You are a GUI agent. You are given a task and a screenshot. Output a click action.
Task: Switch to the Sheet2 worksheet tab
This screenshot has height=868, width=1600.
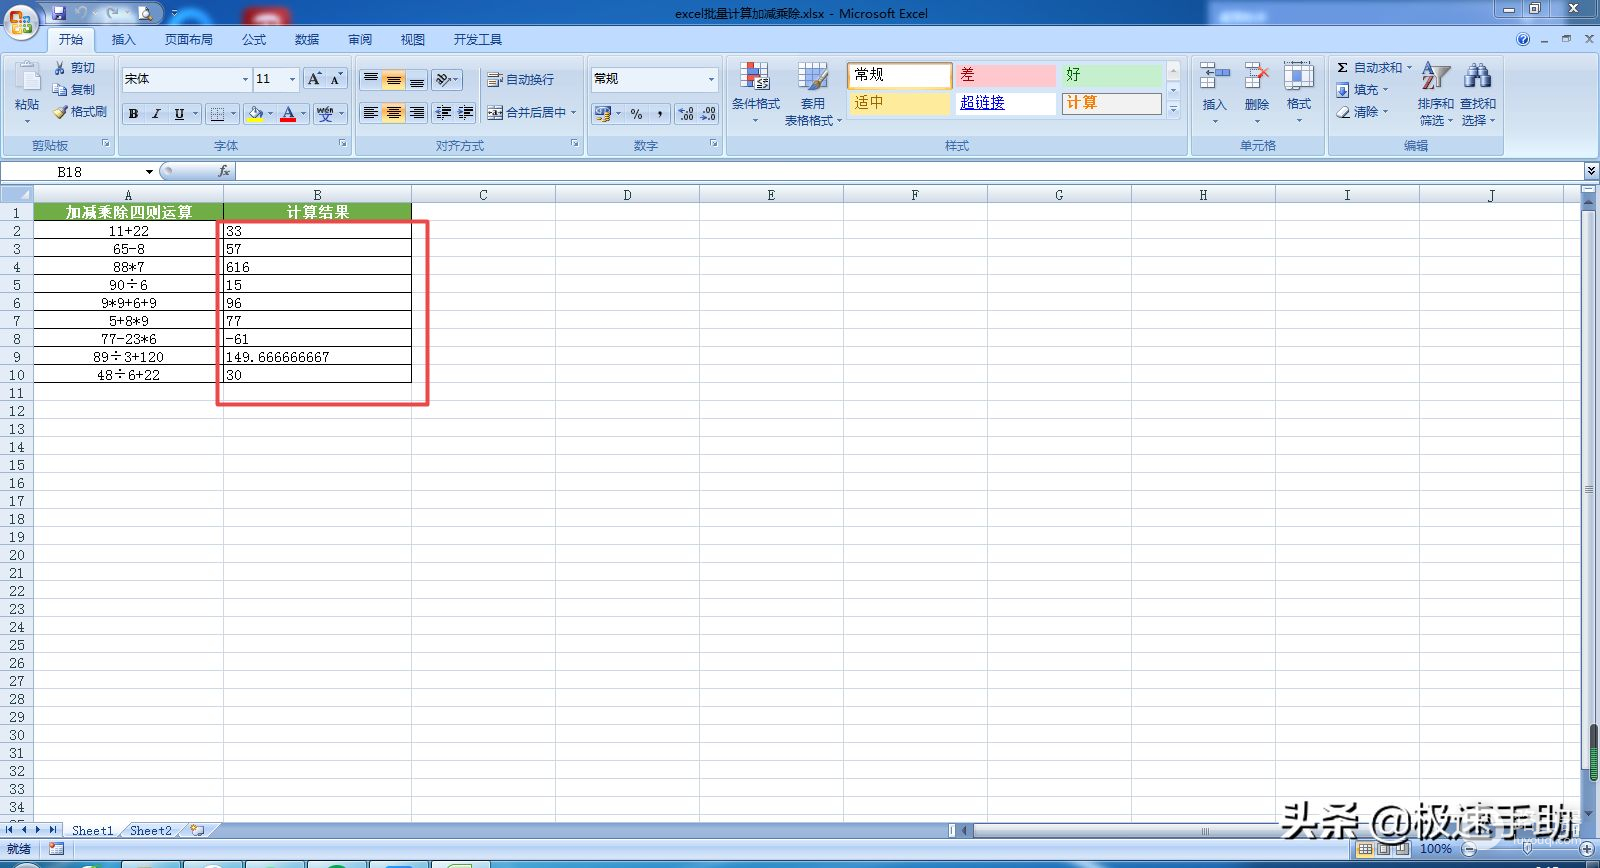click(x=150, y=830)
